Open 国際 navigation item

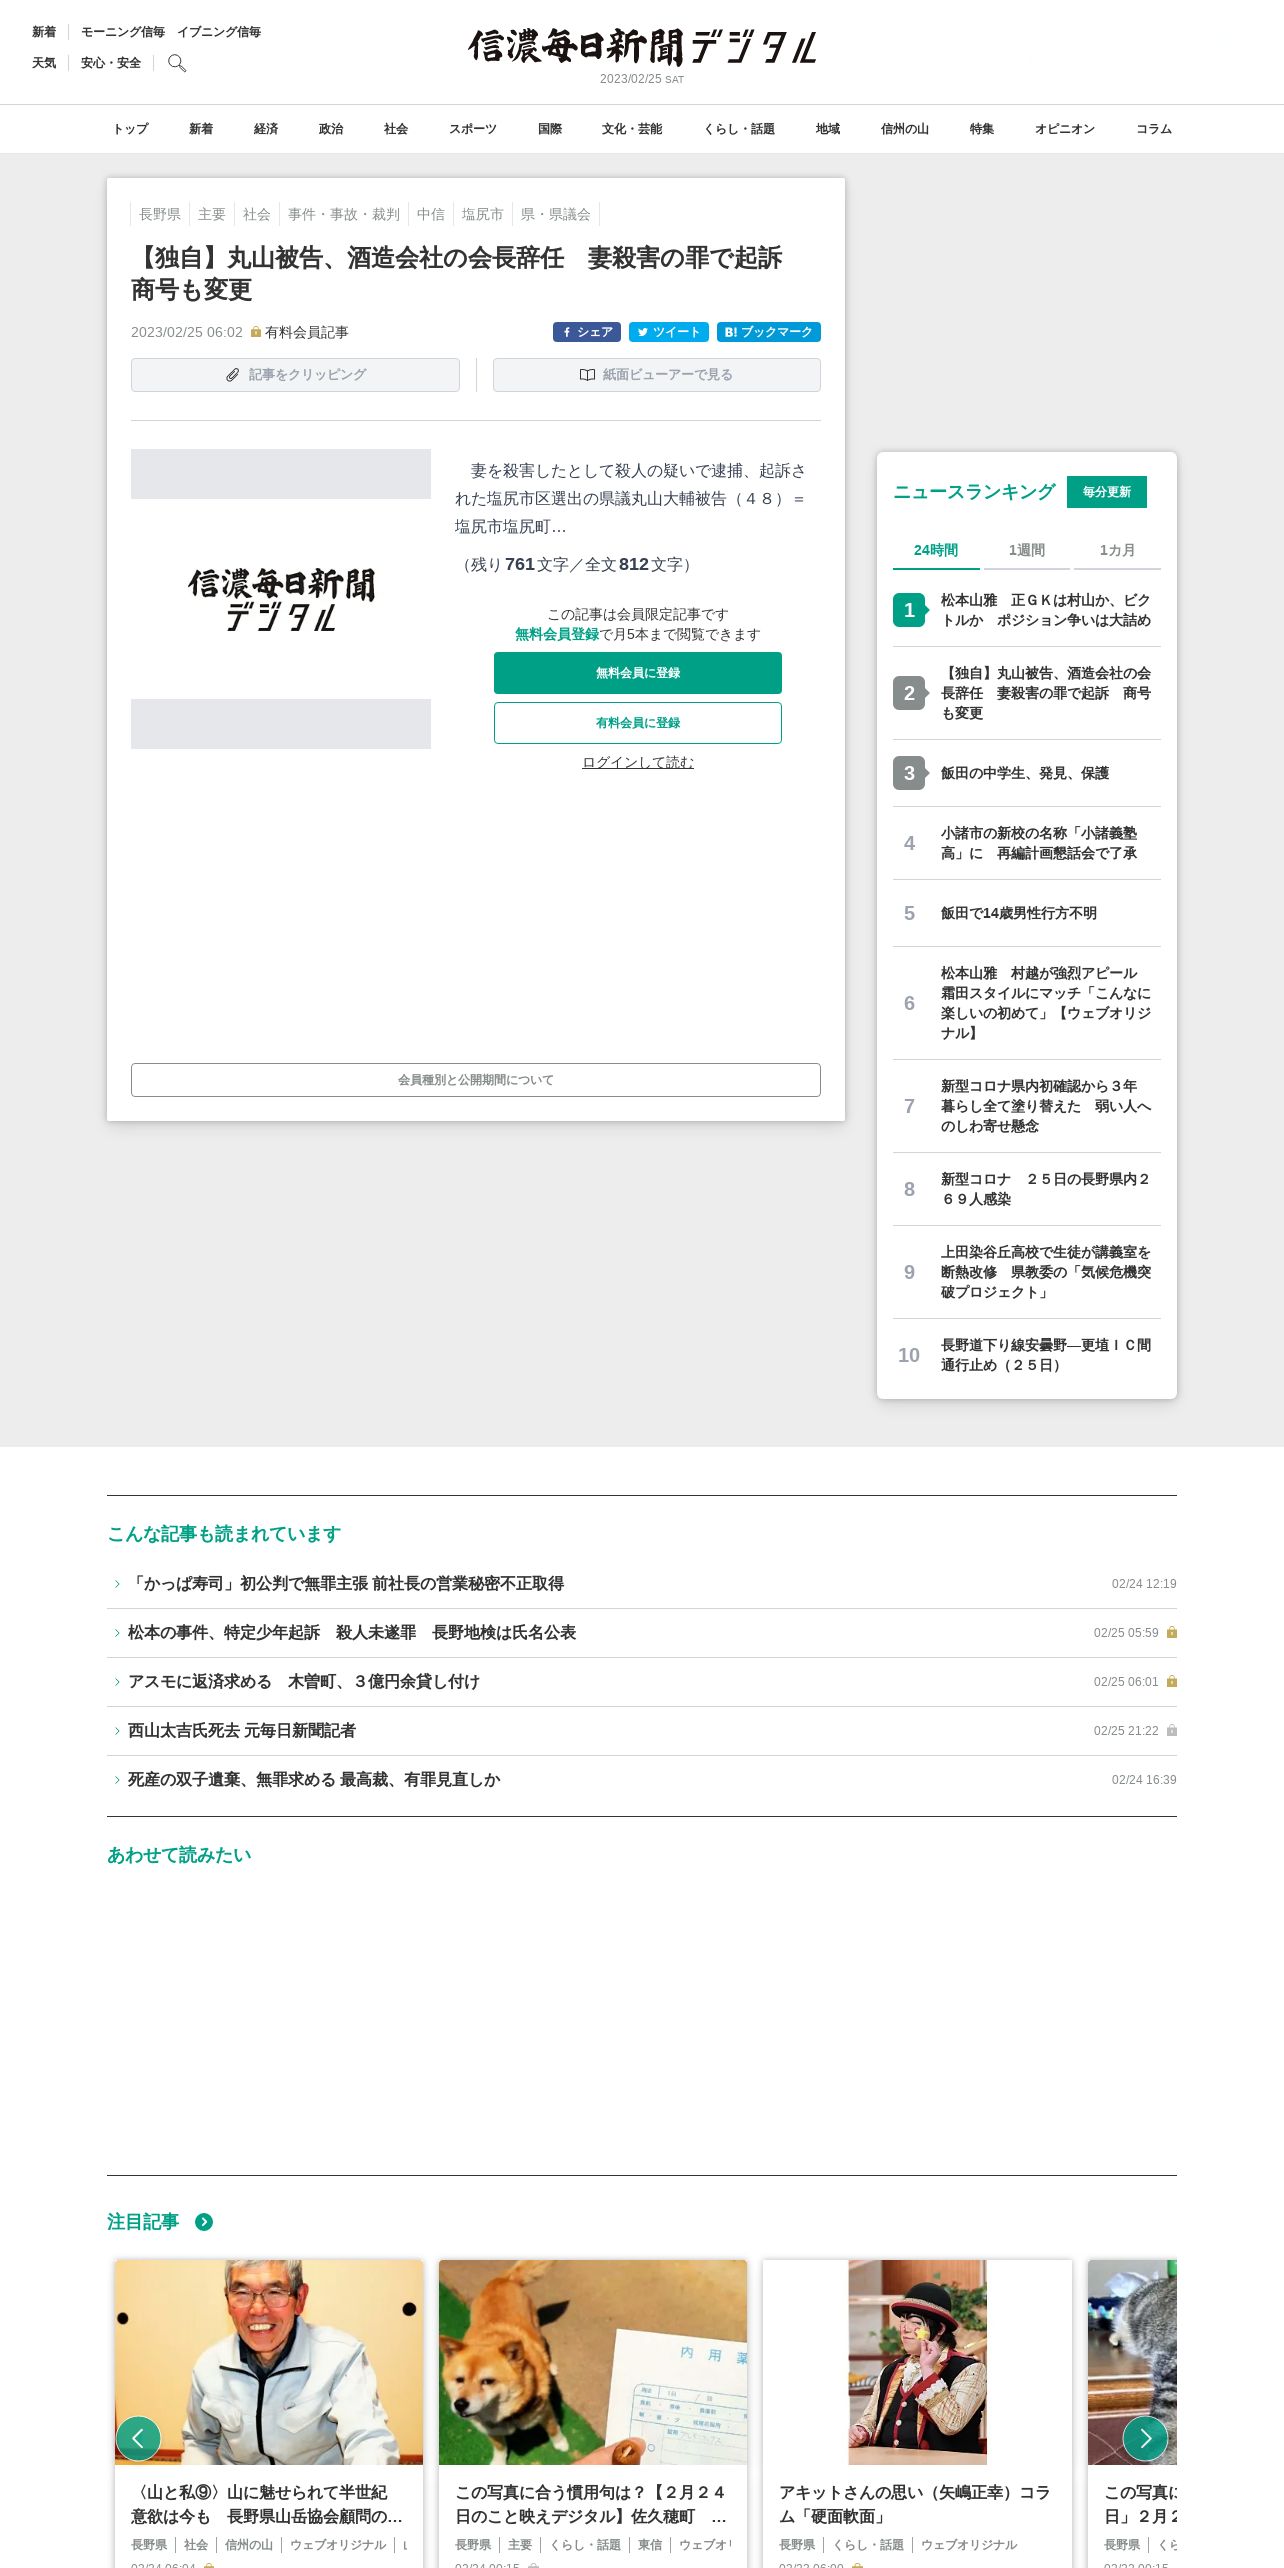coord(550,129)
